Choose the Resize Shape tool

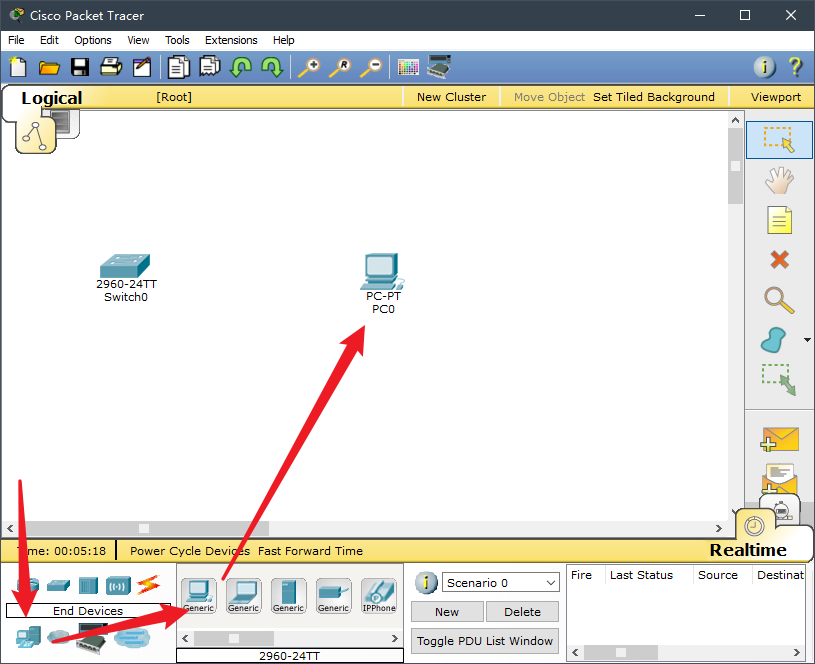[779, 379]
